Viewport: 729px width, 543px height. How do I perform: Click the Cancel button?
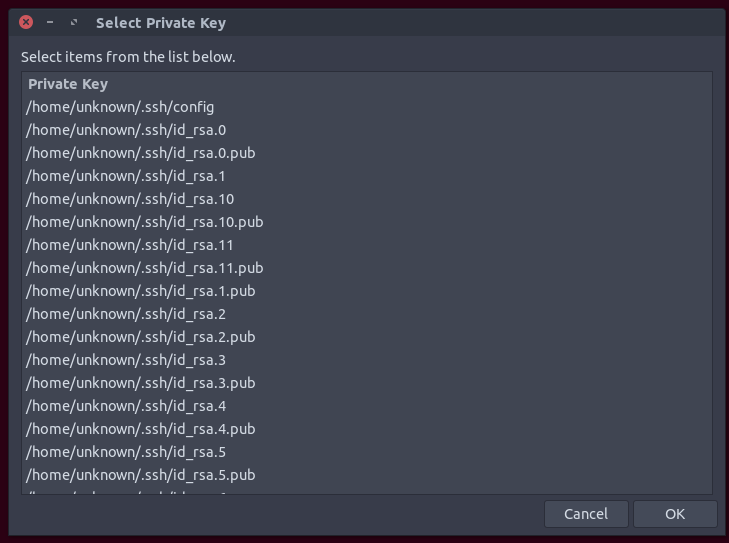(586, 514)
